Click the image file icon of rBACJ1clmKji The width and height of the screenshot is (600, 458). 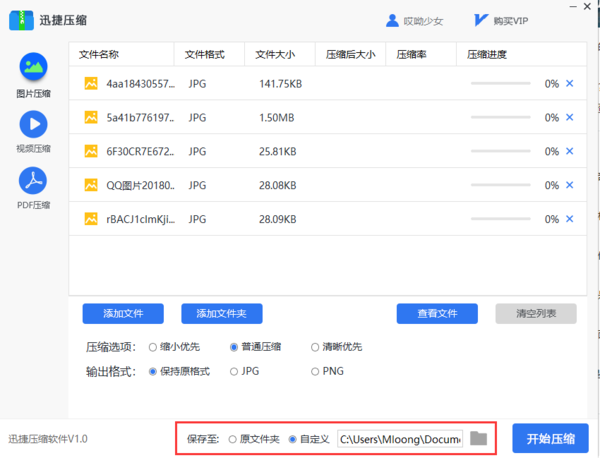91,219
